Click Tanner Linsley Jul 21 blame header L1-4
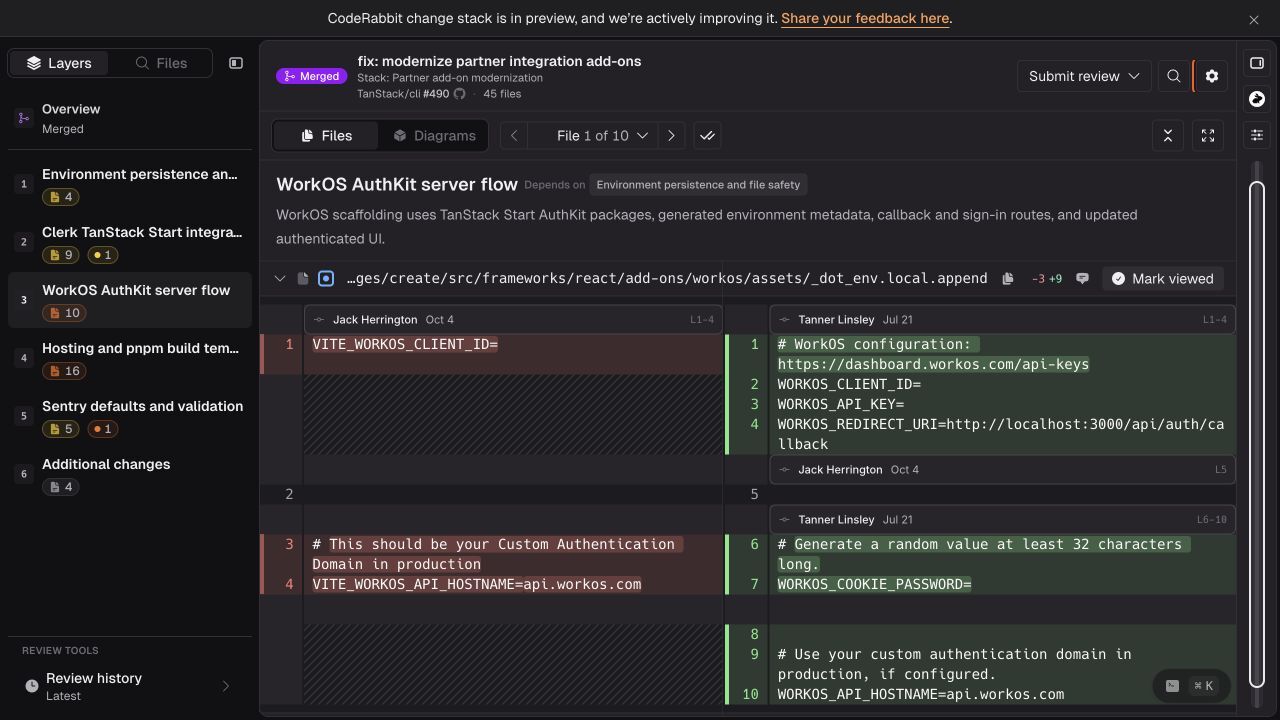 [x=1002, y=320]
